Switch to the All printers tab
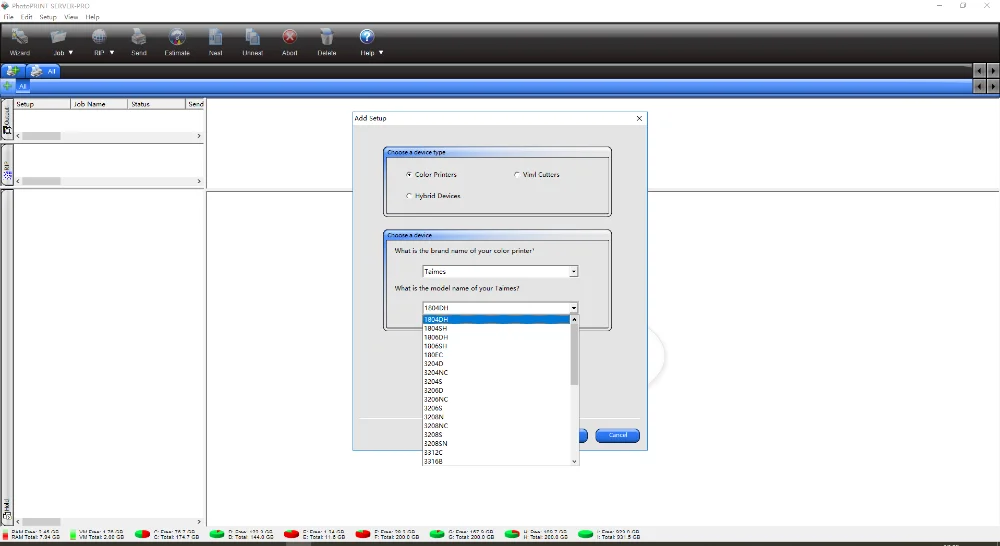The height and width of the screenshot is (546, 1000). [x=43, y=71]
